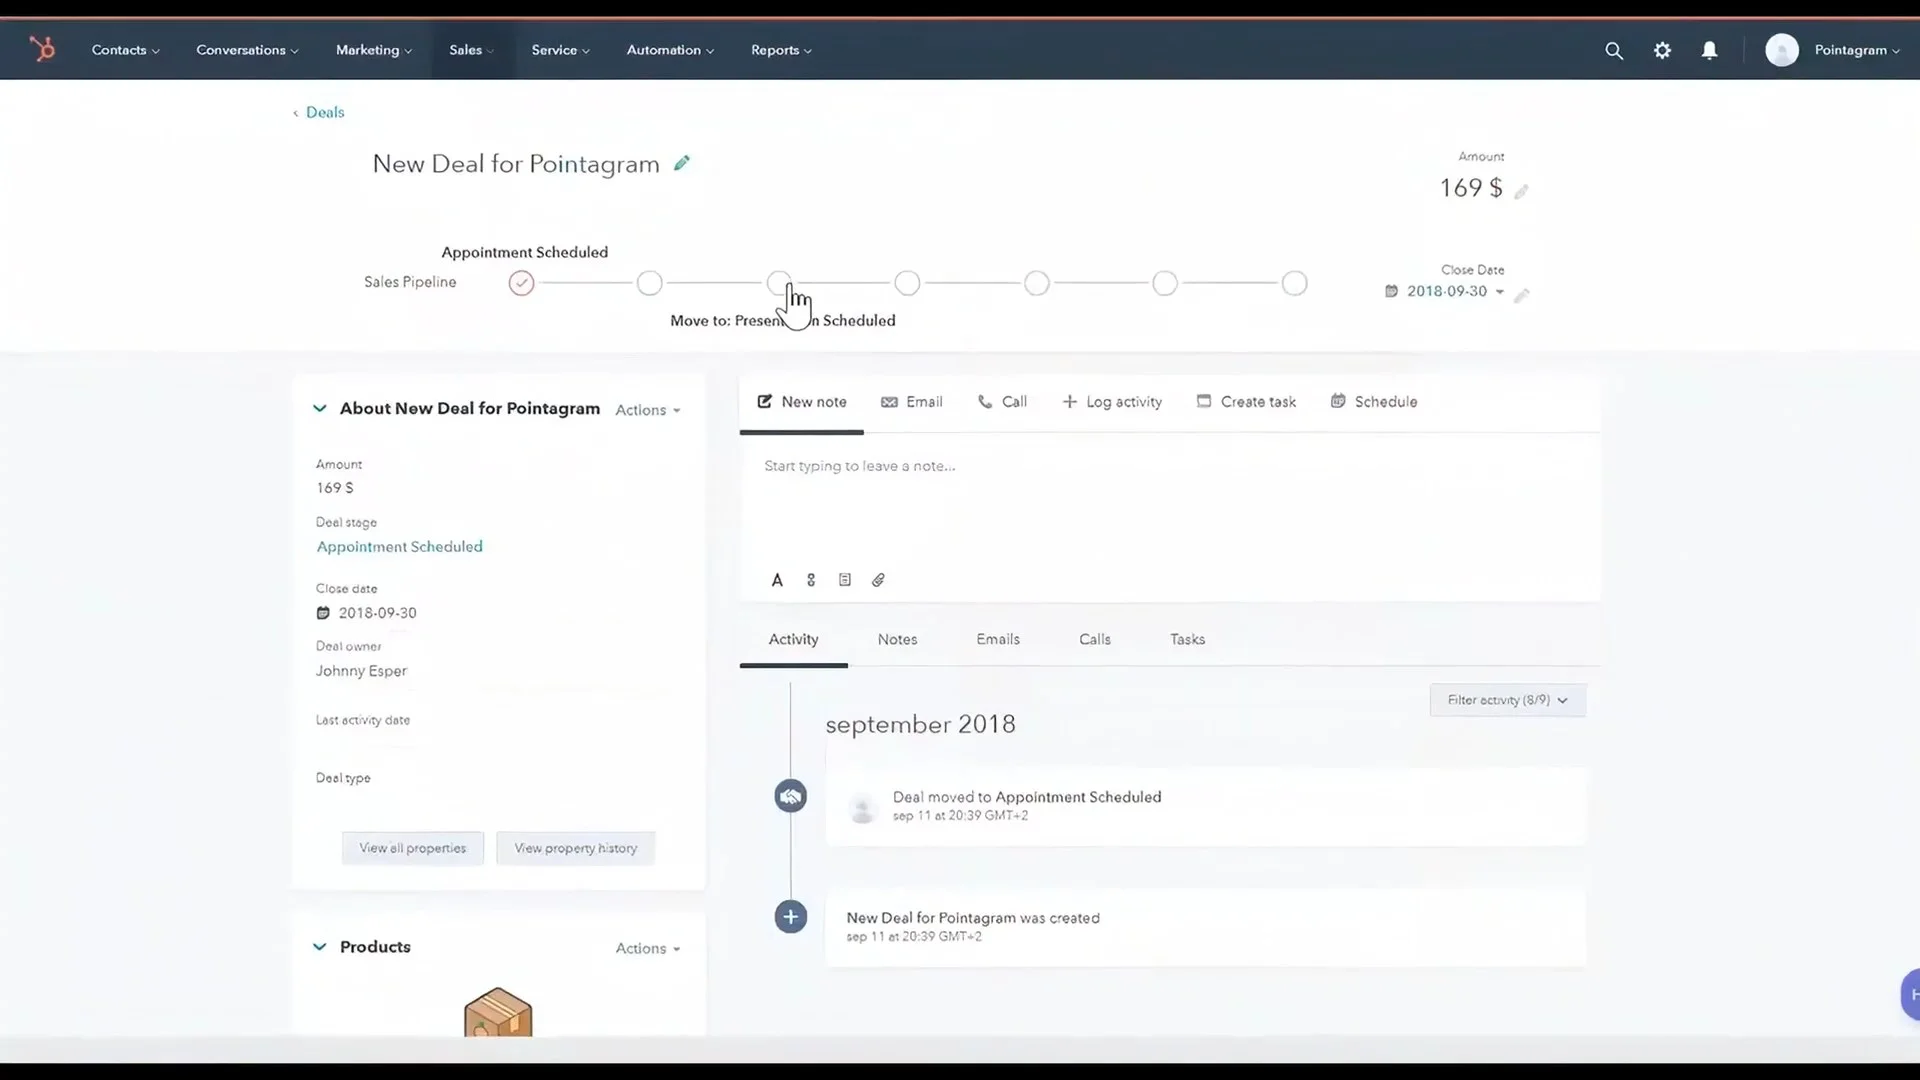The image size is (1920, 1080).
Task: Open the search magnifier icon
Action: (1614, 50)
